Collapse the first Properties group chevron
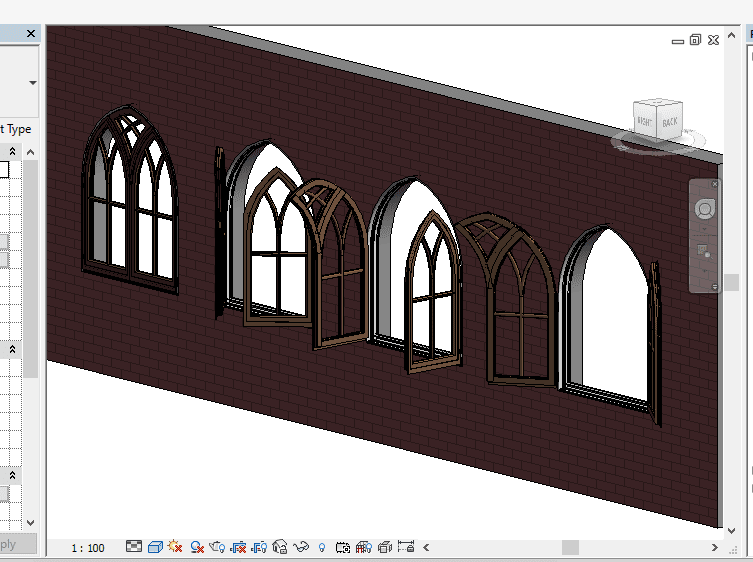This screenshot has height=562, width=753. [x=13, y=151]
